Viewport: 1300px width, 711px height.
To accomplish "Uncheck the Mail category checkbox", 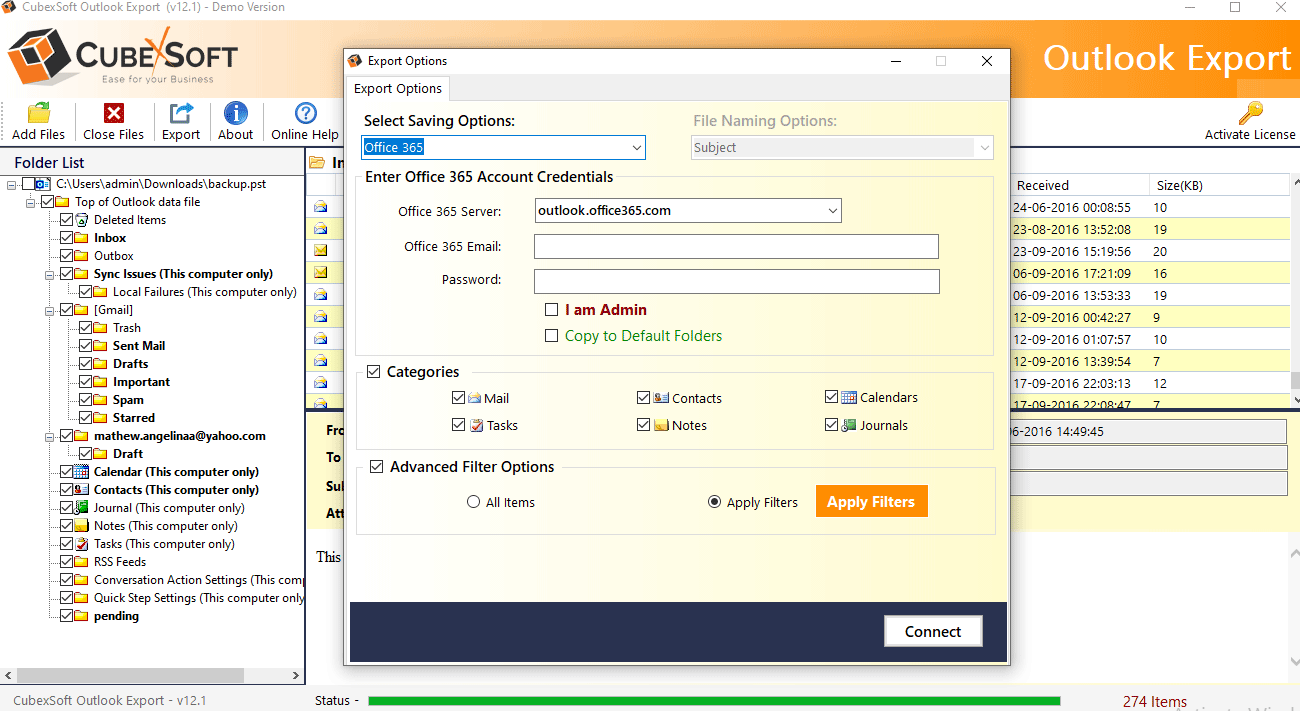I will [458, 398].
